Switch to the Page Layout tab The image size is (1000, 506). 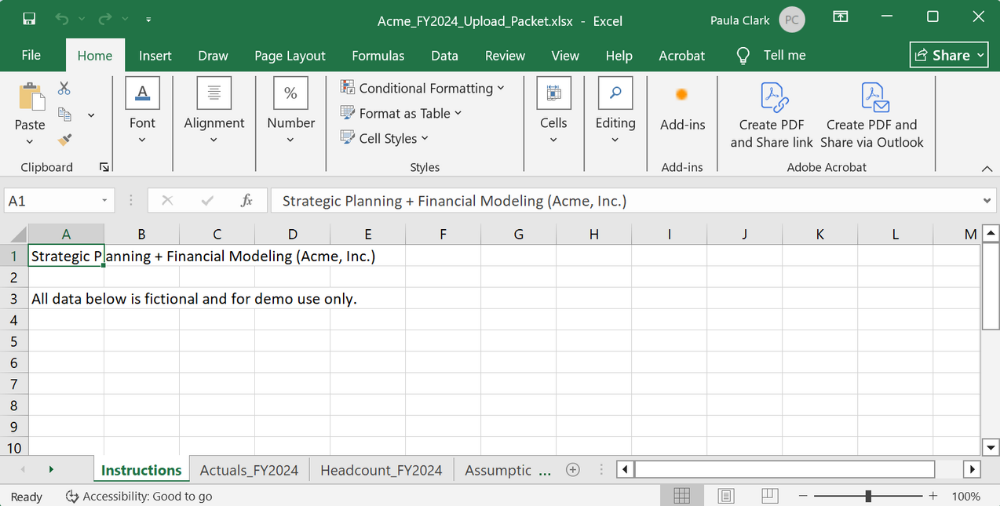(x=290, y=56)
